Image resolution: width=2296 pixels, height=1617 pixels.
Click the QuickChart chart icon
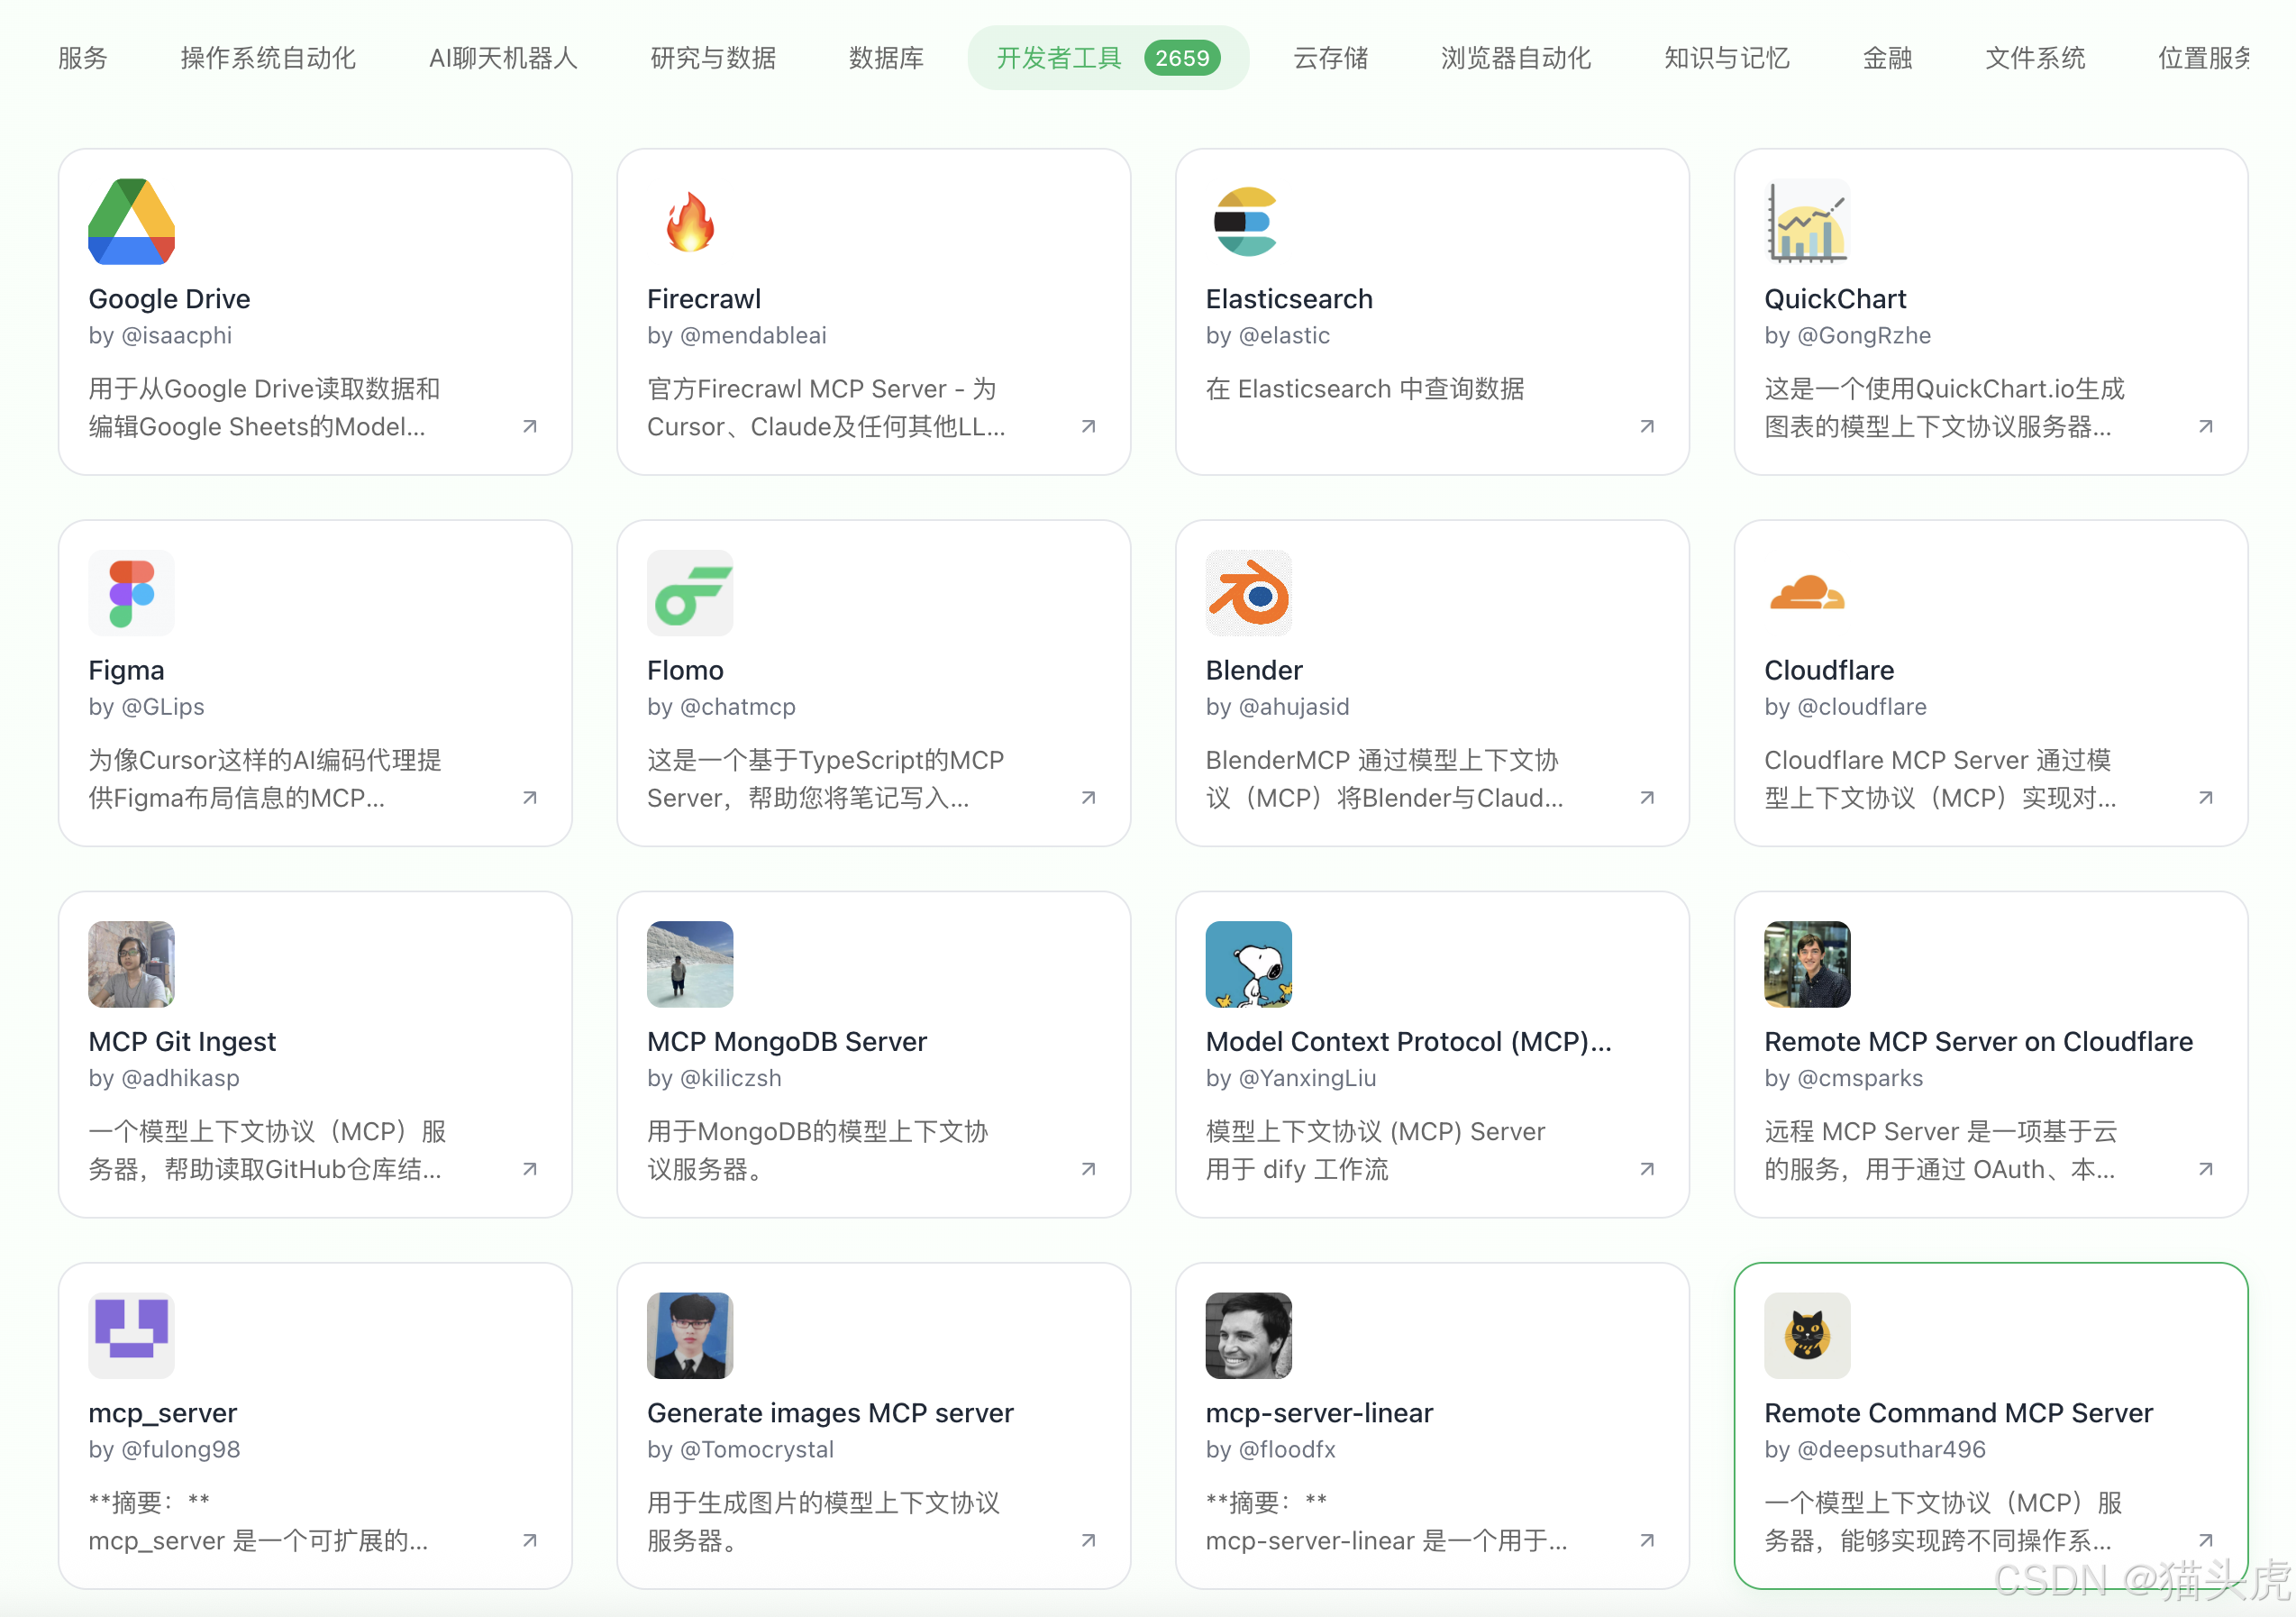1806,222
